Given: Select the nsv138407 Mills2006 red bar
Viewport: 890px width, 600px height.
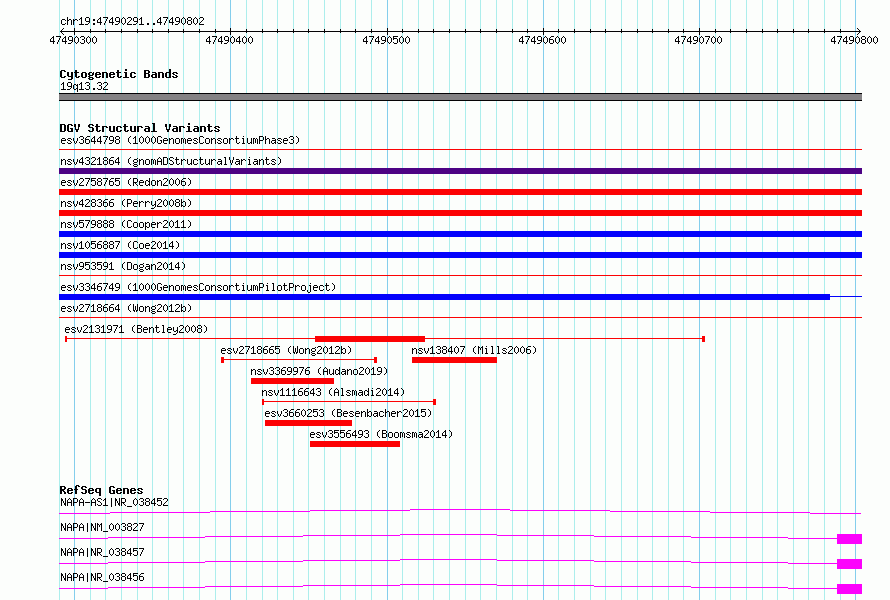Looking at the screenshot, I should pos(455,360).
